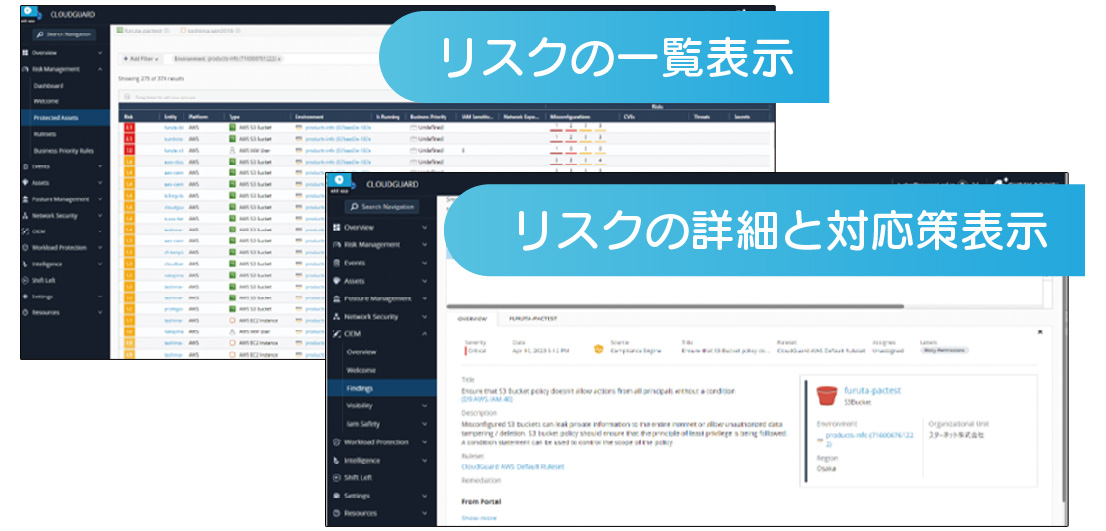Close the finding detail pane with X
The image size is (1106, 531).
click(1040, 331)
